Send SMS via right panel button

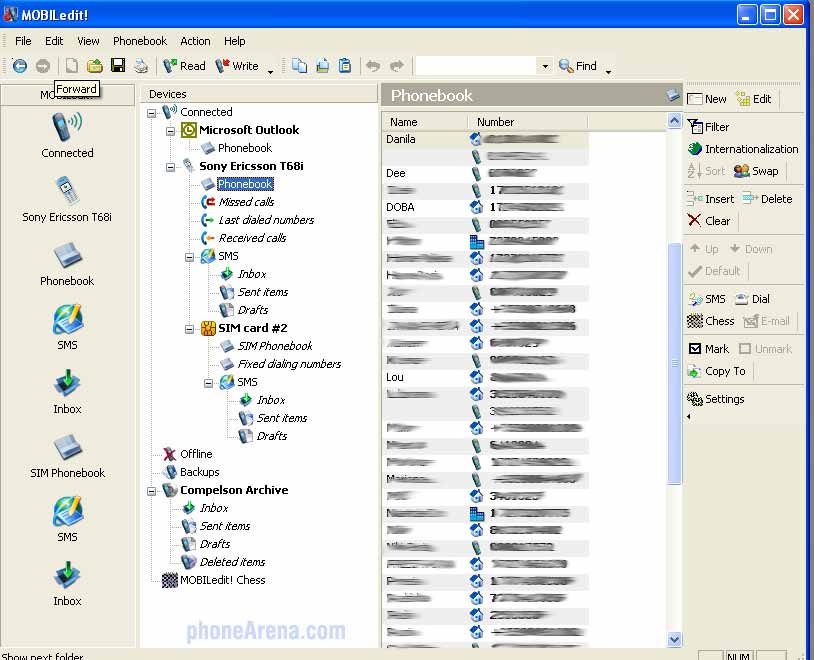pyautogui.click(x=707, y=299)
